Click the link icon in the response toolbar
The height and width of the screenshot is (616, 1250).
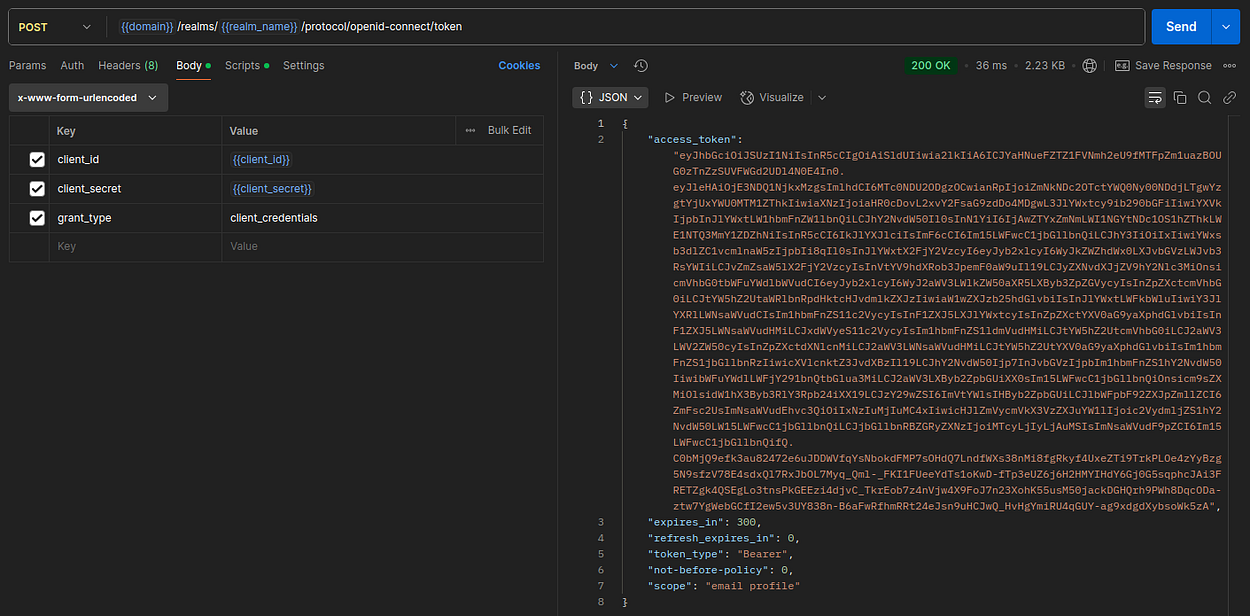[x=1230, y=97]
